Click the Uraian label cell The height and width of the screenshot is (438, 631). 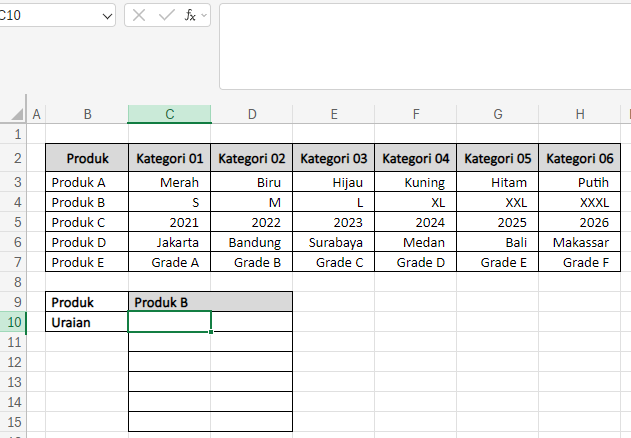[87, 321]
